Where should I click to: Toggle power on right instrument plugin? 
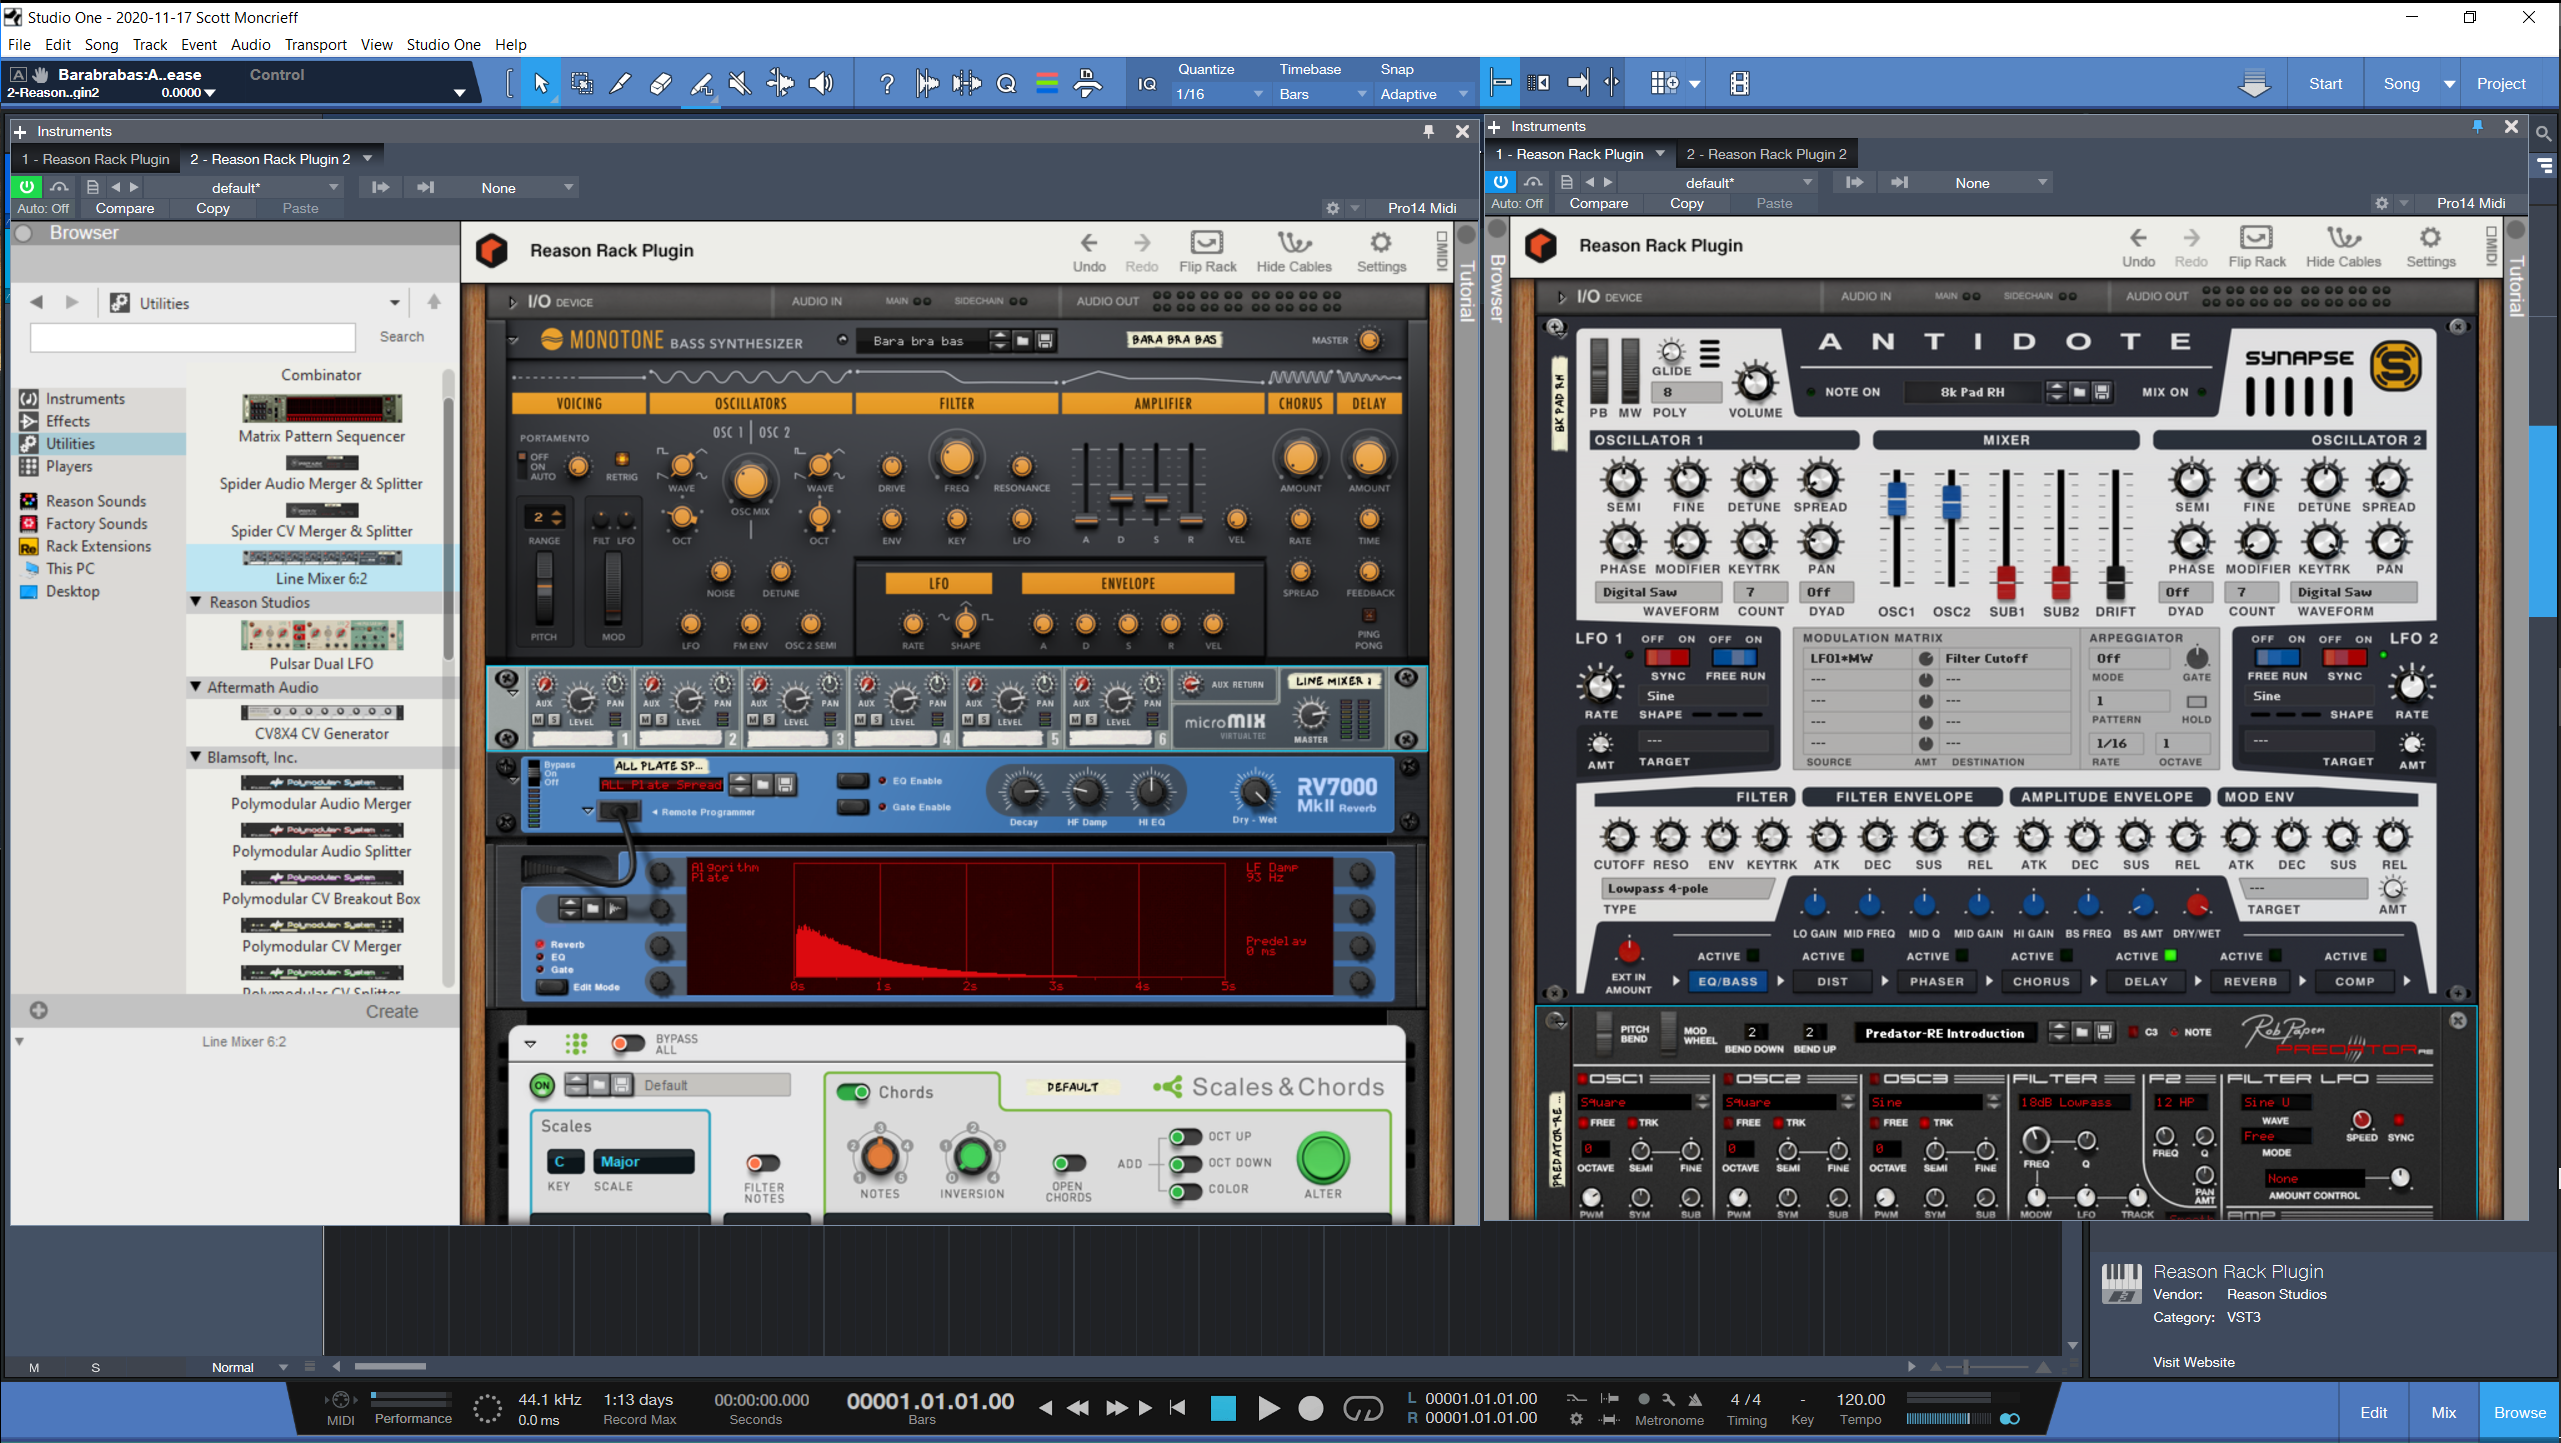pos(1500,182)
